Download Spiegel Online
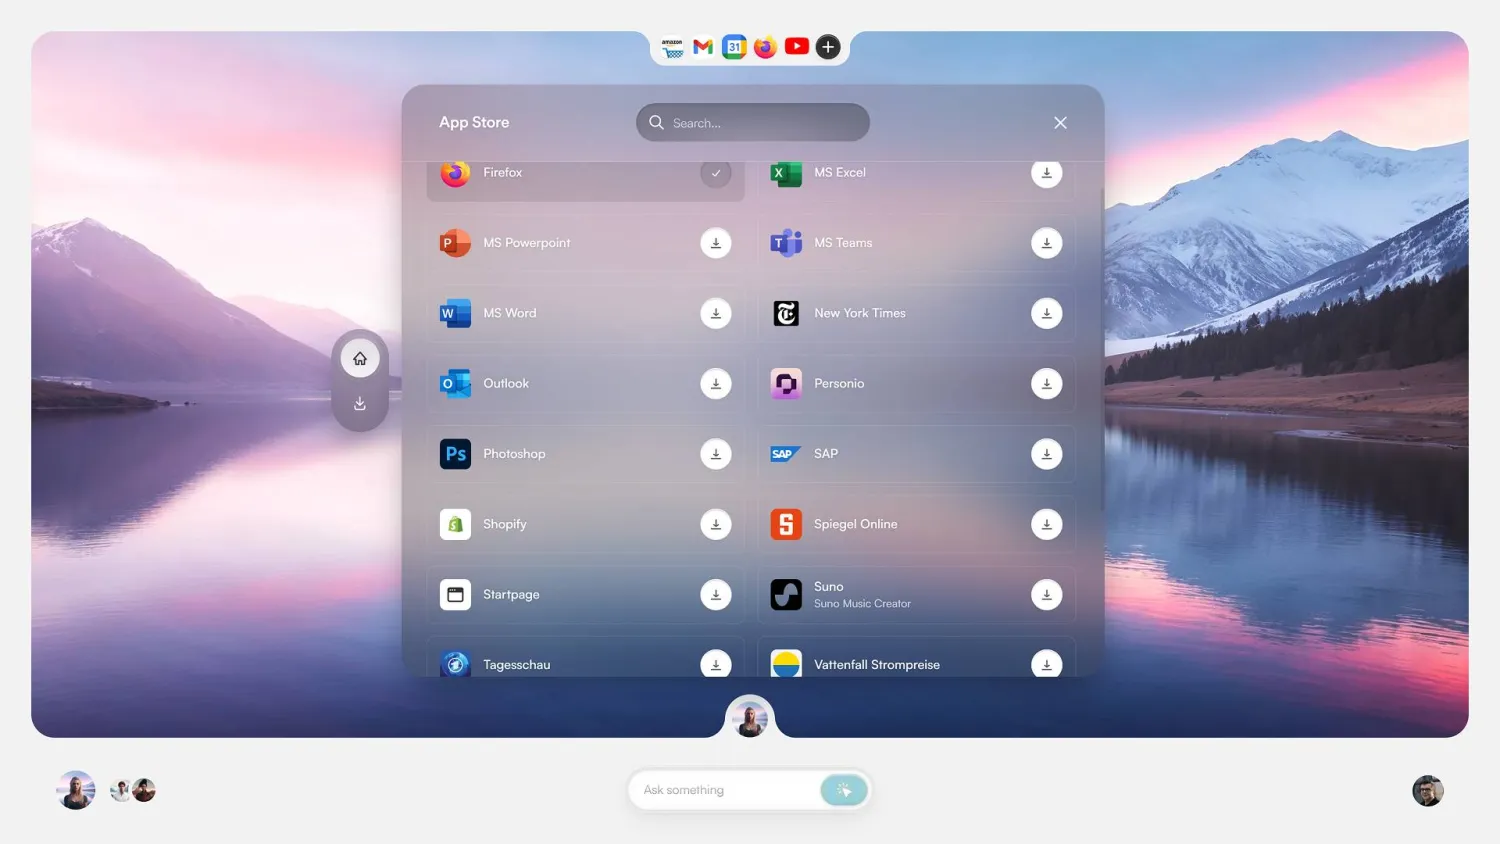1500x844 pixels. click(x=1047, y=524)
